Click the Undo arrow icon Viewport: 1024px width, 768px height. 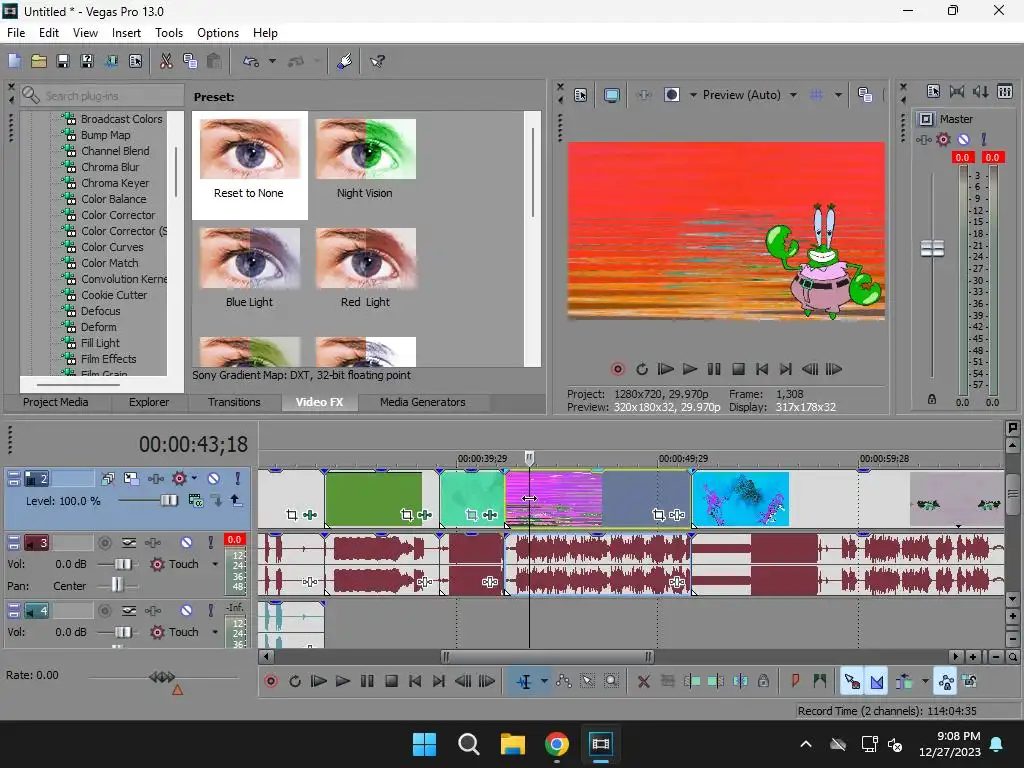coord(251,61)
